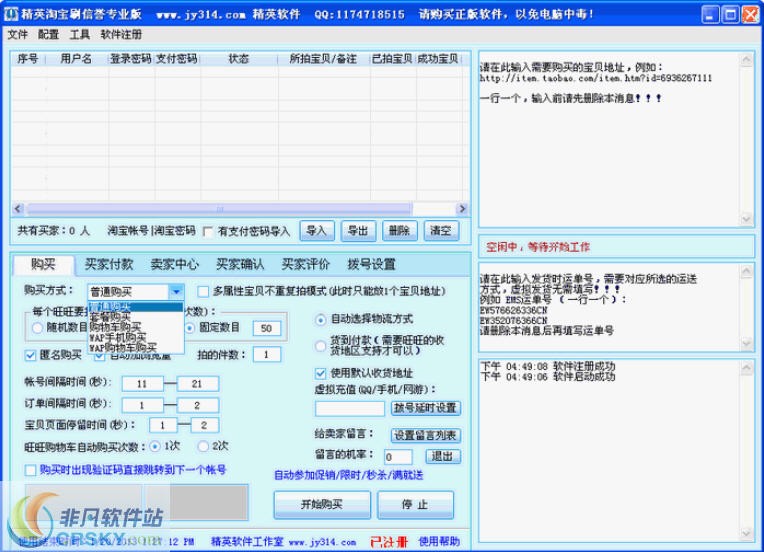Switch to the 买家付款 tab
The height and width of the screenshot is (552, 764).
coord(109,265)
